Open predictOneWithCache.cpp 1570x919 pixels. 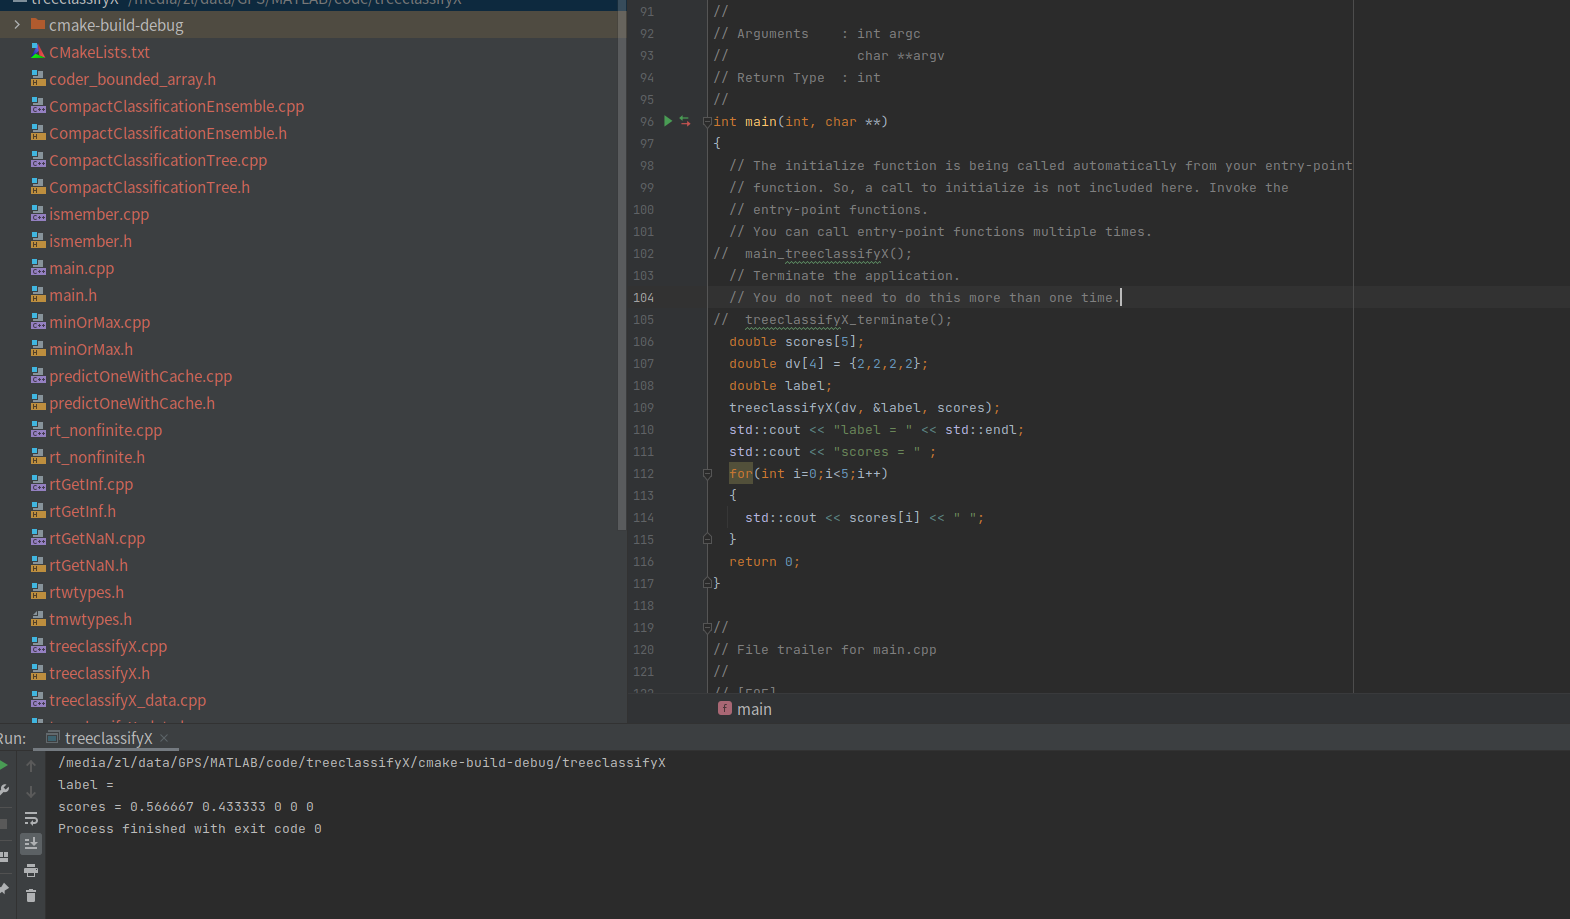click(x=140, y=376)
